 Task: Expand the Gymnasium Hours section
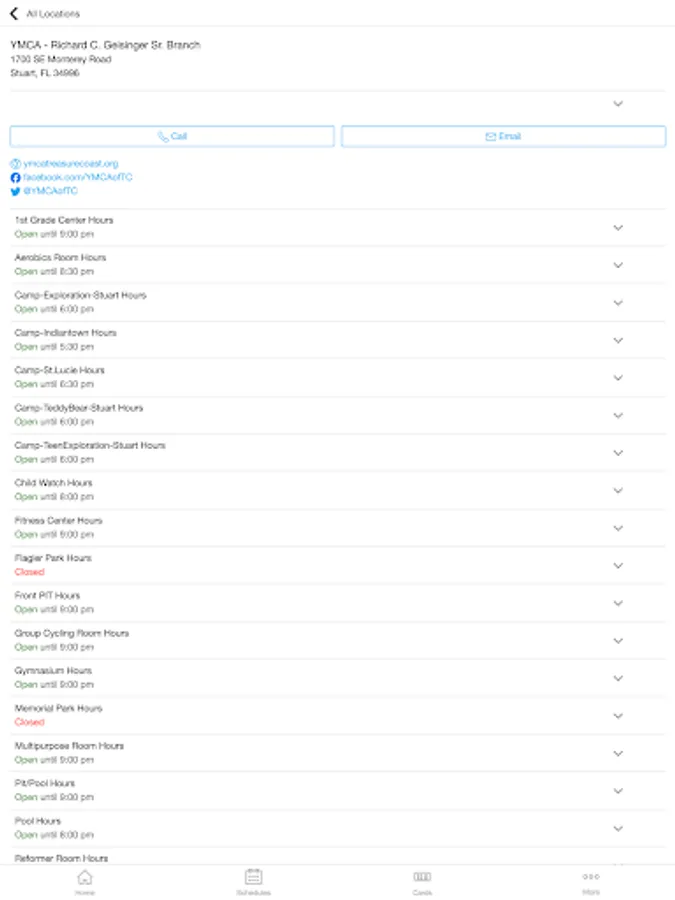click(x=618, y=677)
